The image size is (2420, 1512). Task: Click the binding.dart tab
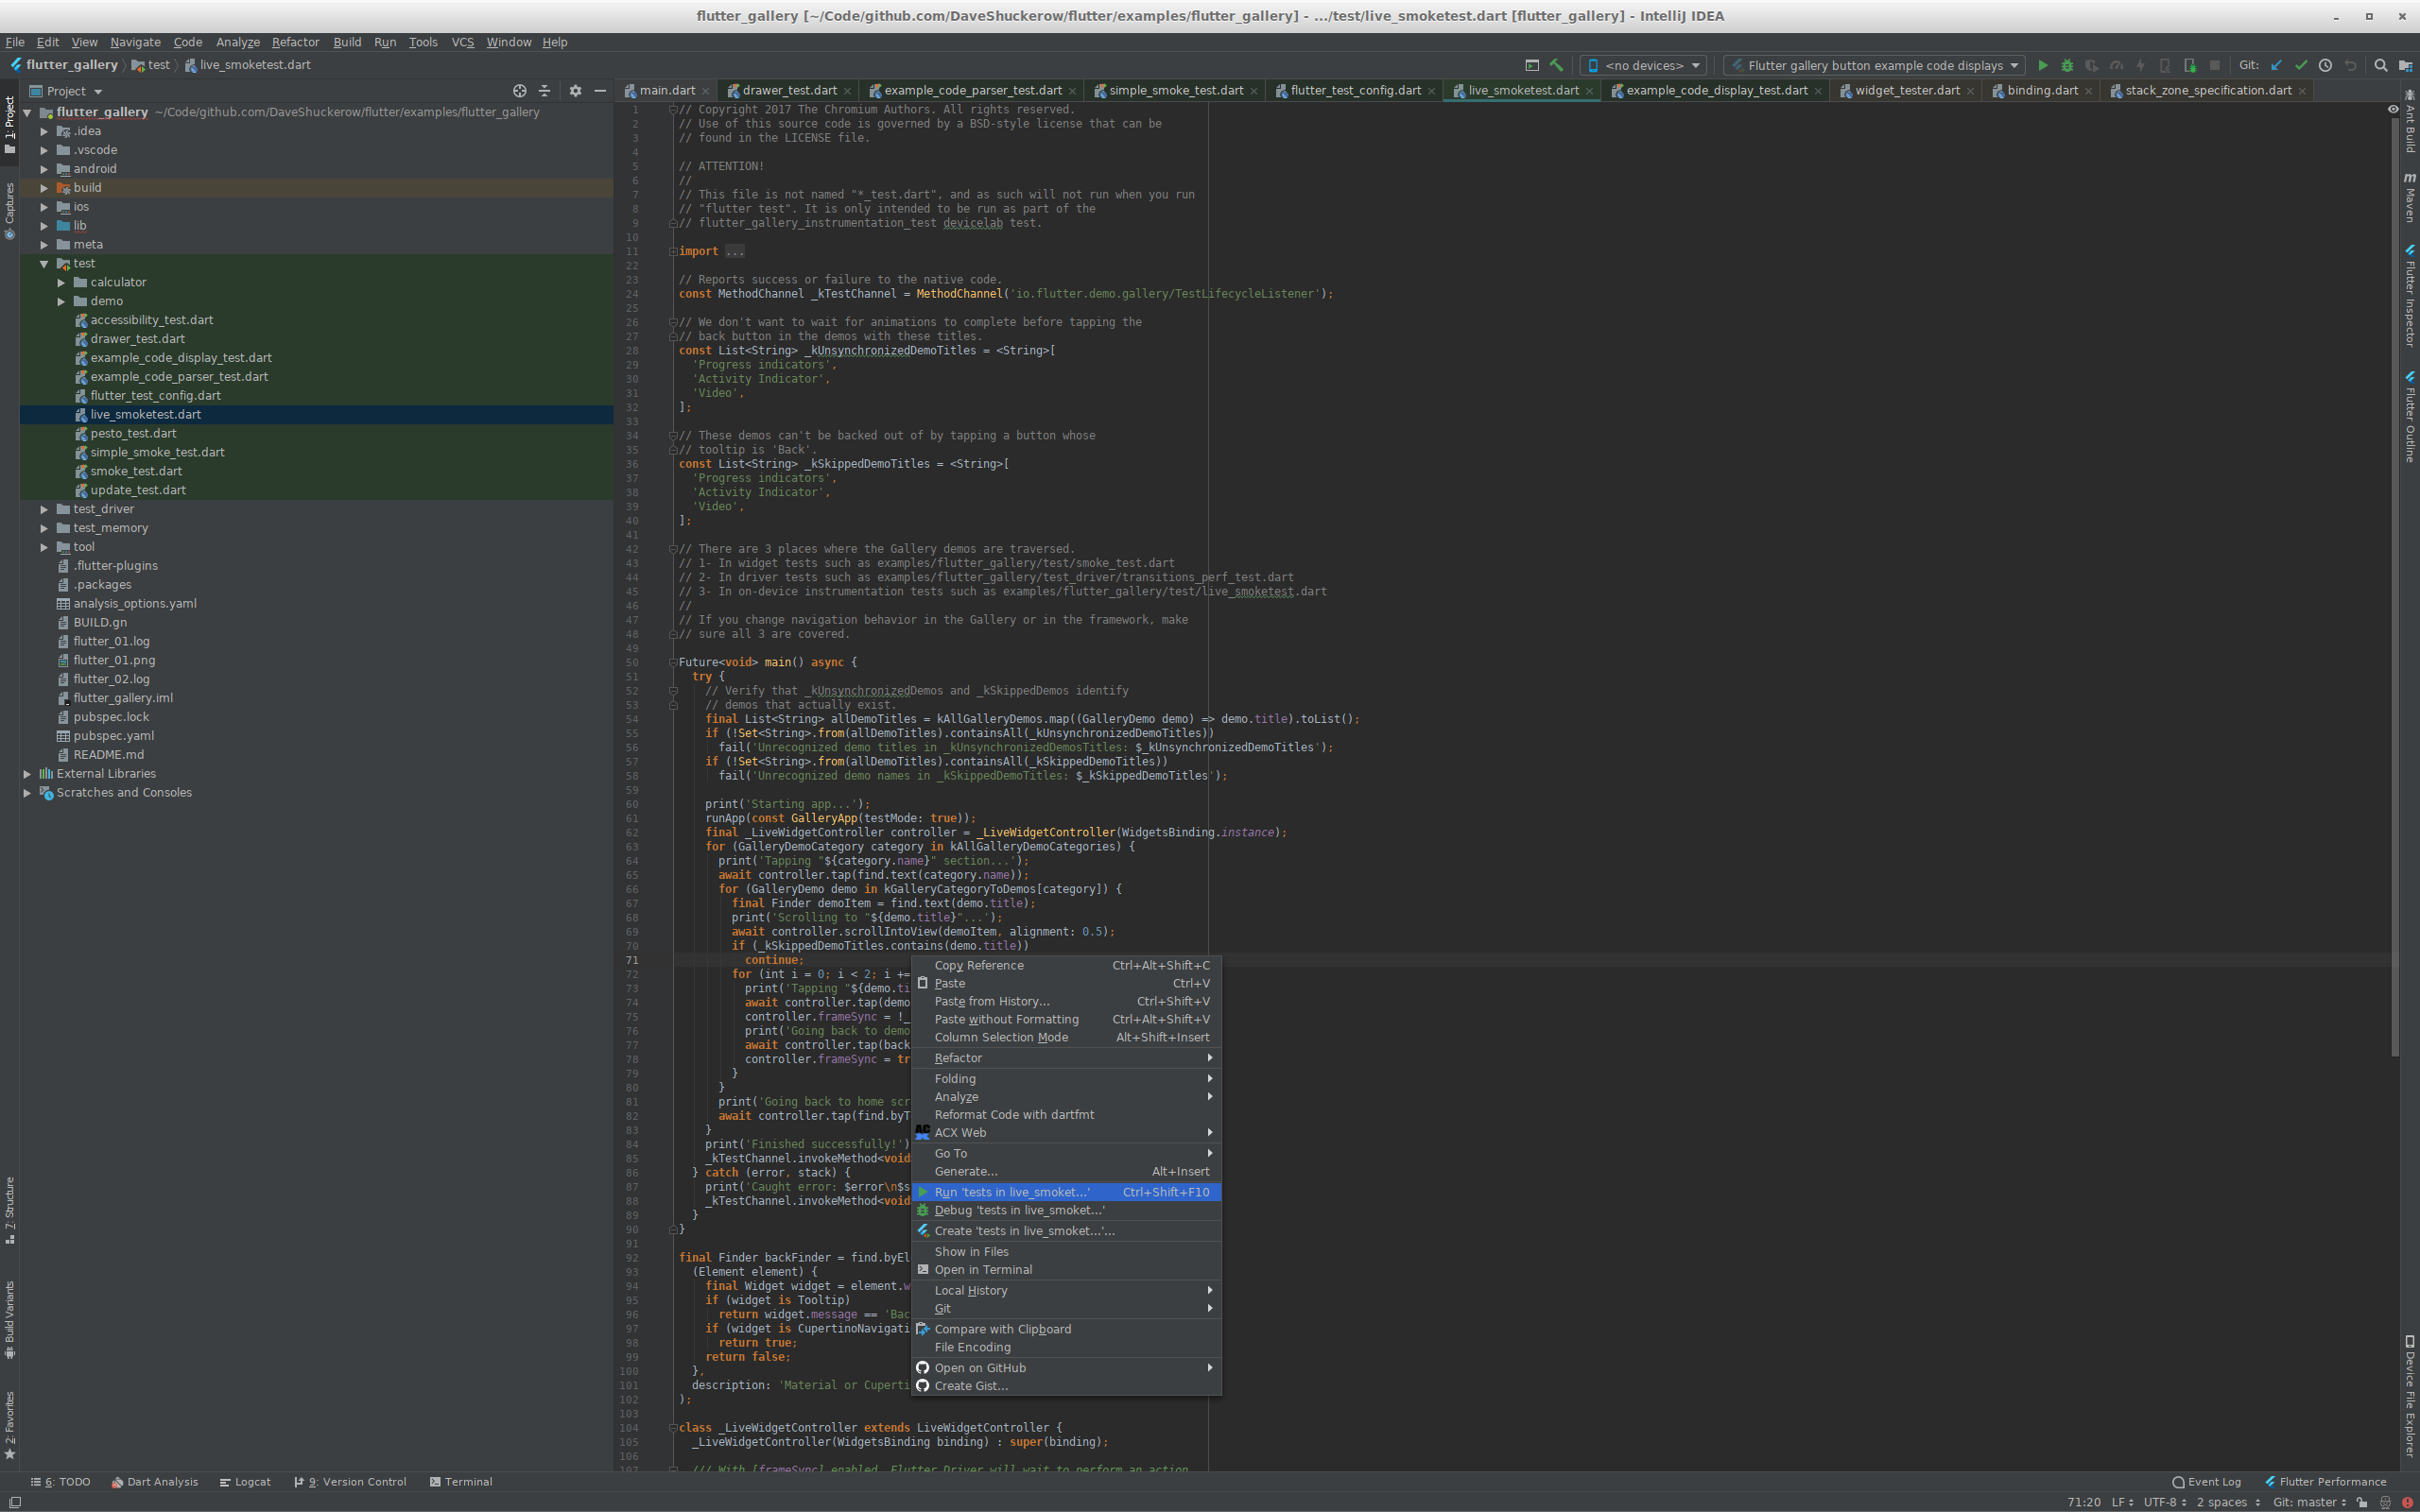[2038, 89]
